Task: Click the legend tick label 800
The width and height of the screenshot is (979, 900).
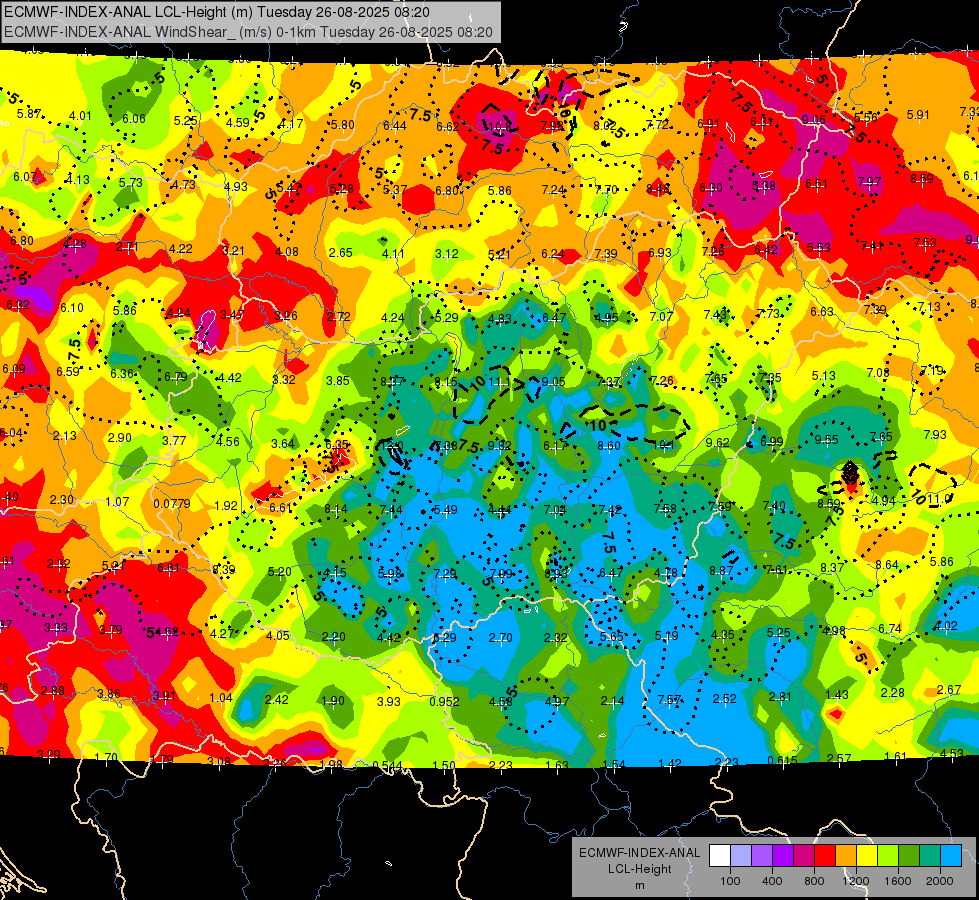Action: point(814,881)
